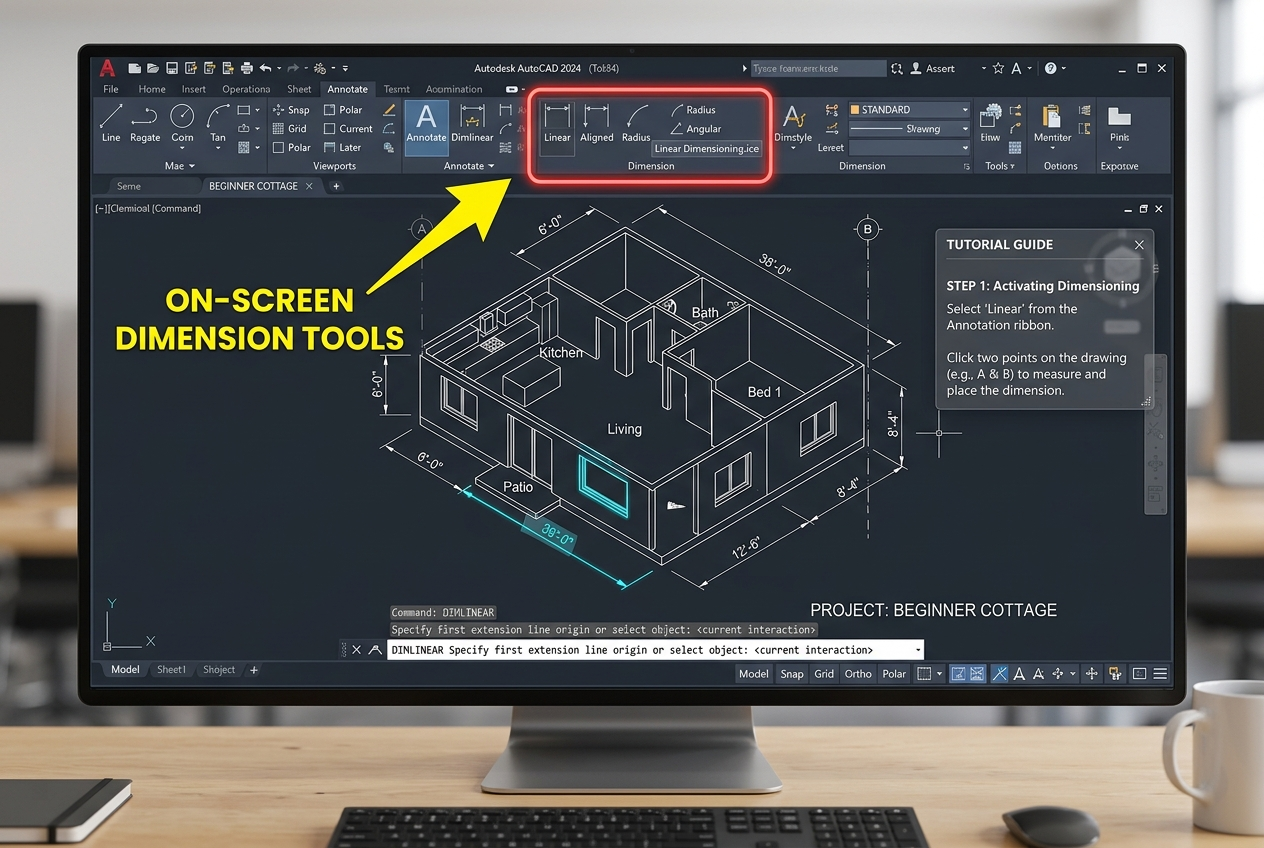Select the Aligned dimension tool
The width and height of the screenshot is (1264, 848).
coord(597,125)
